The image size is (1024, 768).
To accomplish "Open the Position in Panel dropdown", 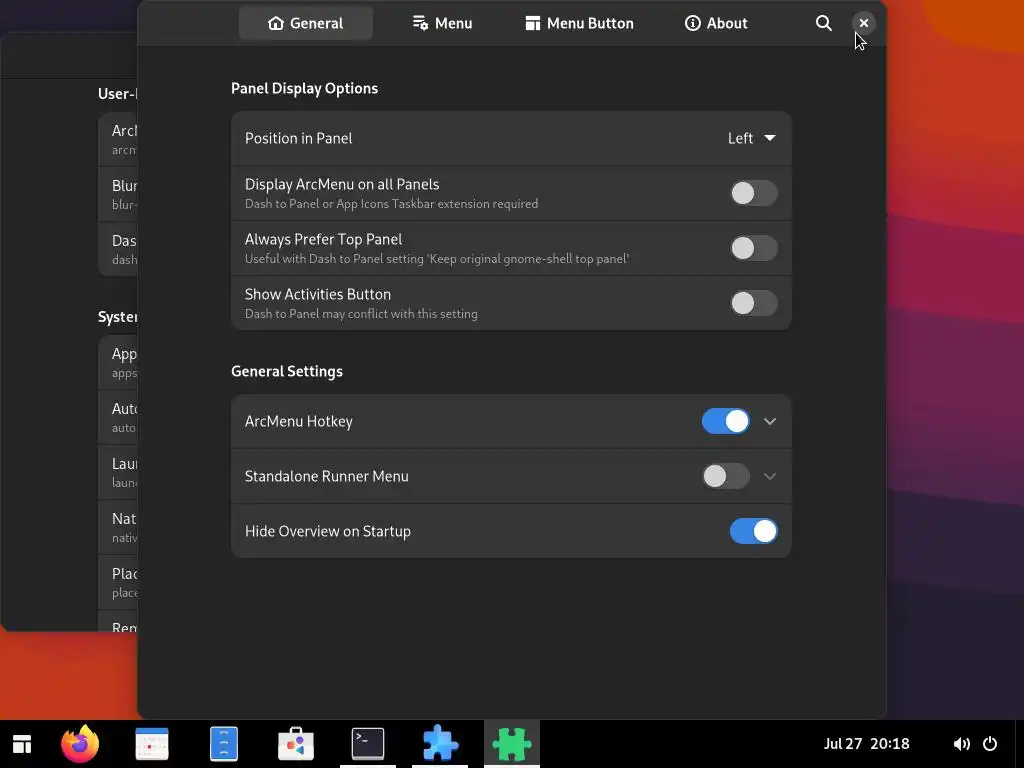I will click(x=752, y=138).
